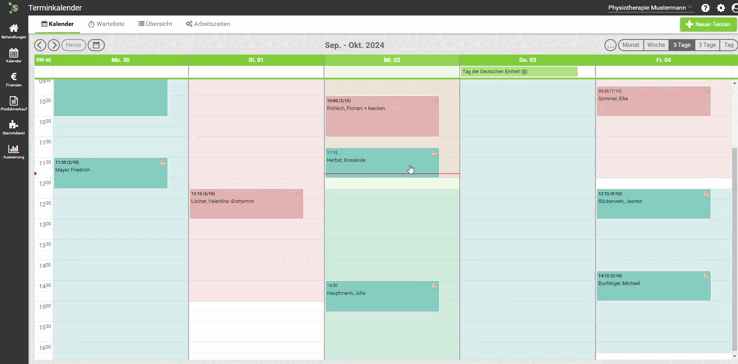Switch to the Arbeitszeiten tab
This screenshot has width=738, height=364.
tap(208, 24)
